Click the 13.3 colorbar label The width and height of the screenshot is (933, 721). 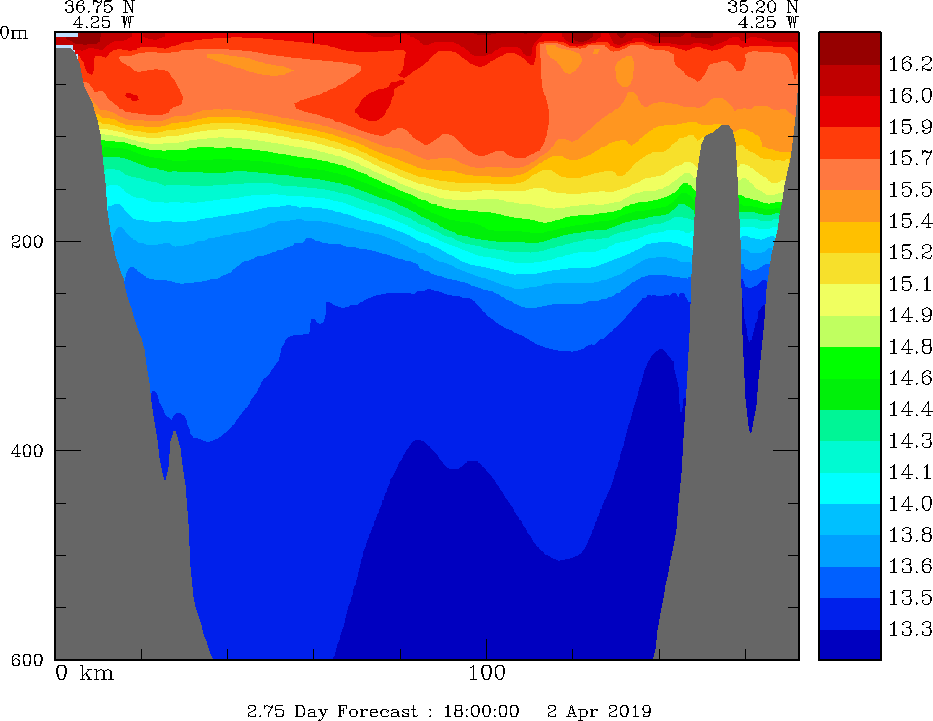pos(910,629)
